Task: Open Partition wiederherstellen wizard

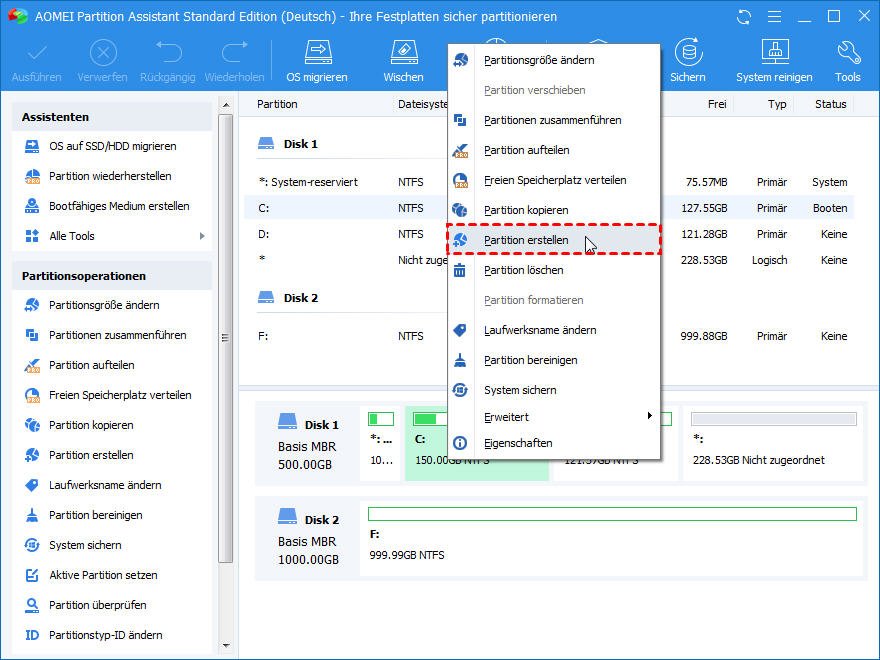Action: [110, 176]
